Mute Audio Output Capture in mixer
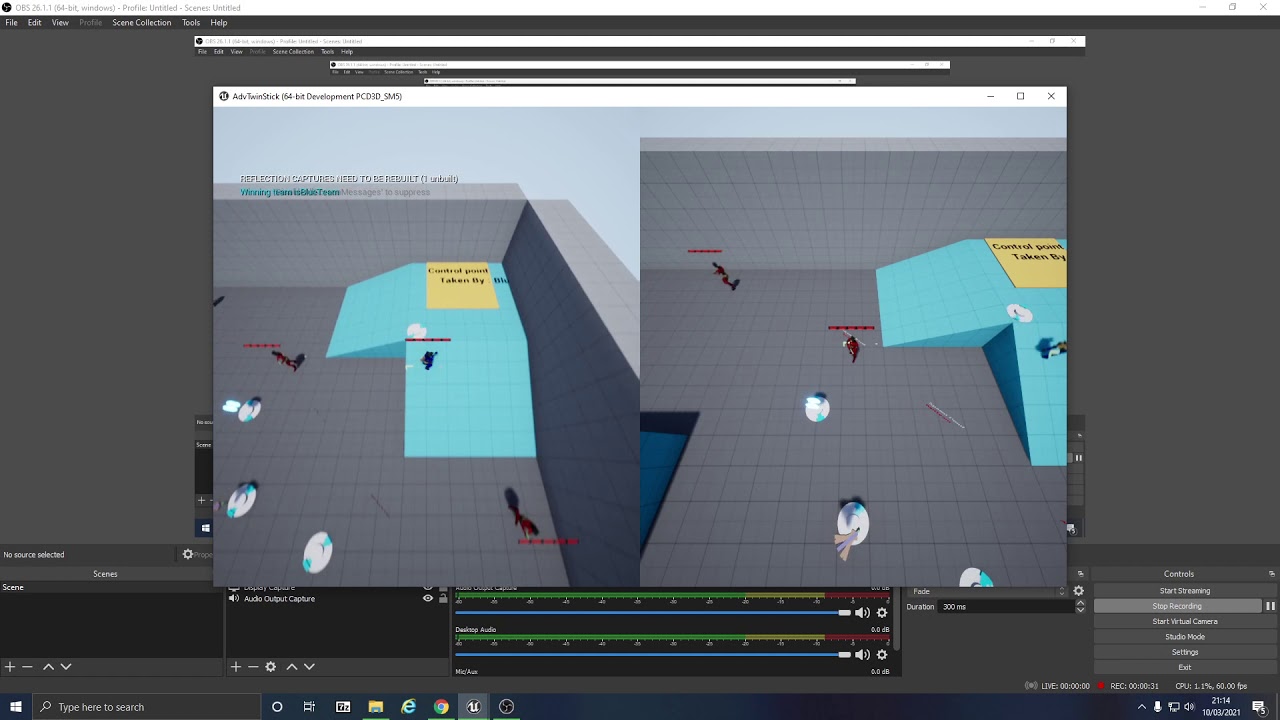This screenshot has width=1280, height=720. pyautogui.click(x=862, y=613)
